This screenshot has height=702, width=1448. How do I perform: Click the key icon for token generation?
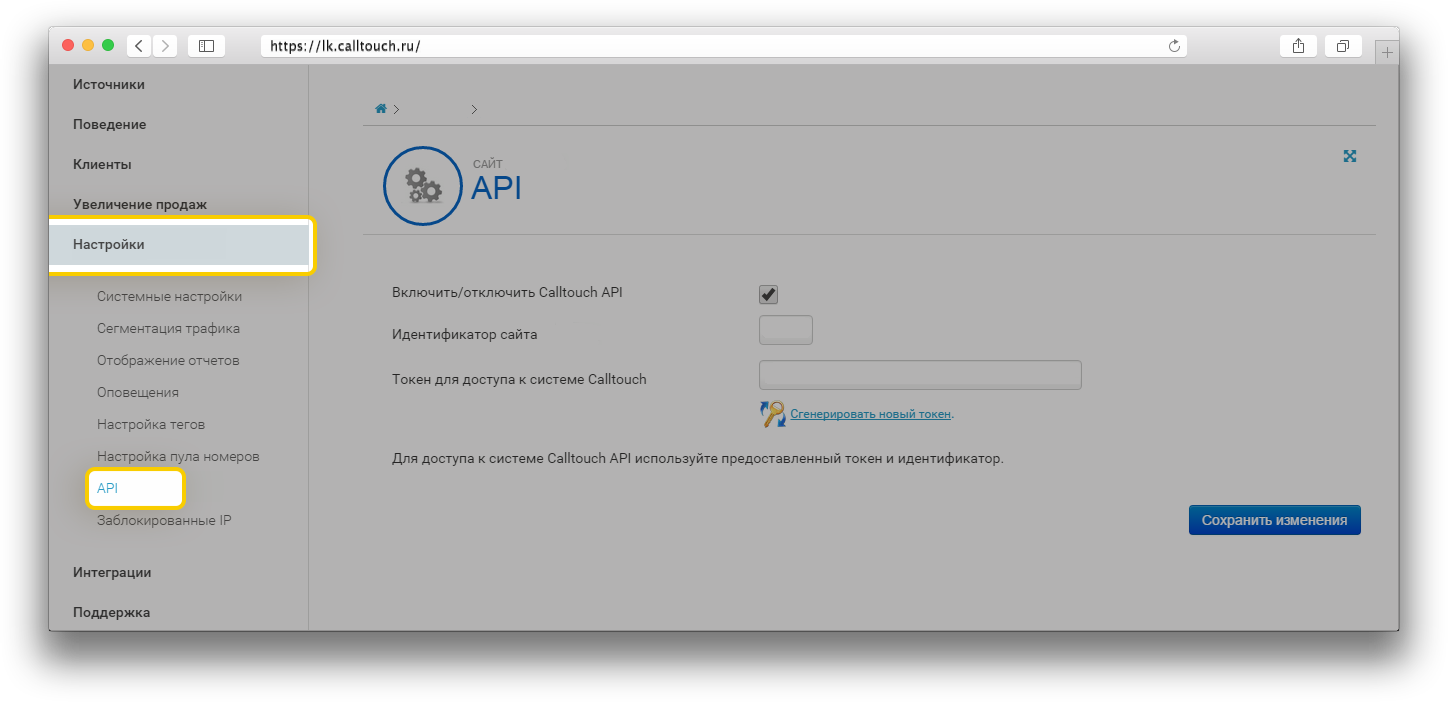click(x=773, y=414)
